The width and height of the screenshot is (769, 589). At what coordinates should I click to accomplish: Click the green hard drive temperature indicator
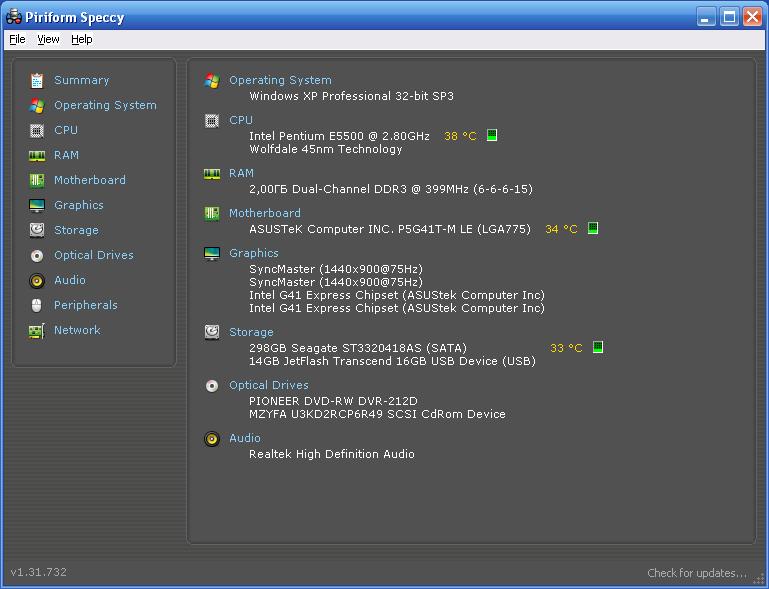click(x=598, y=348)
